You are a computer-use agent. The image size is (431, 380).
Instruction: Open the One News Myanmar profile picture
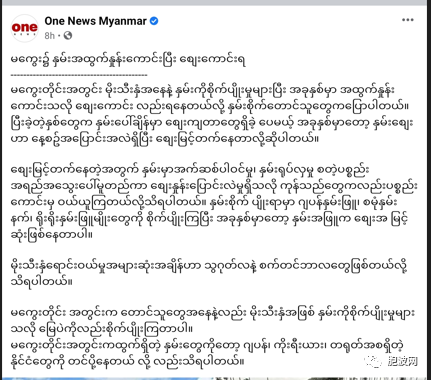[25, 28]
